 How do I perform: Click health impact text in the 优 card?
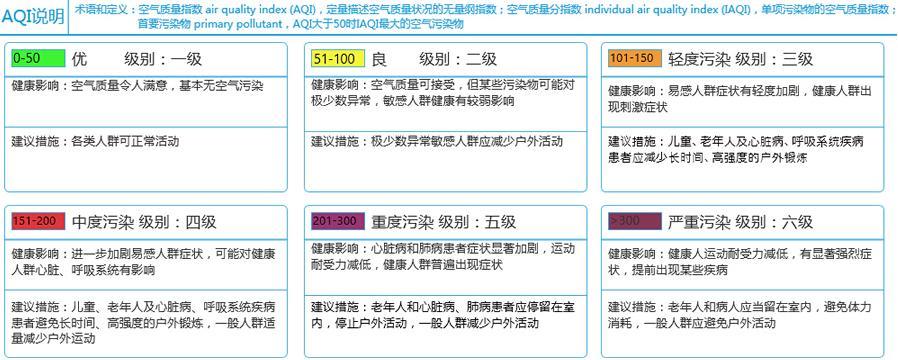point(137,86)
